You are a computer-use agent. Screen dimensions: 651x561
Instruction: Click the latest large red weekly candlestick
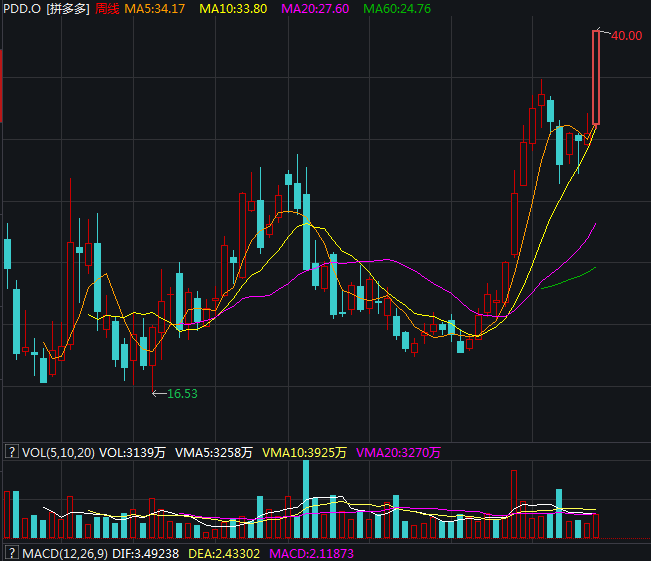(596, 78)
